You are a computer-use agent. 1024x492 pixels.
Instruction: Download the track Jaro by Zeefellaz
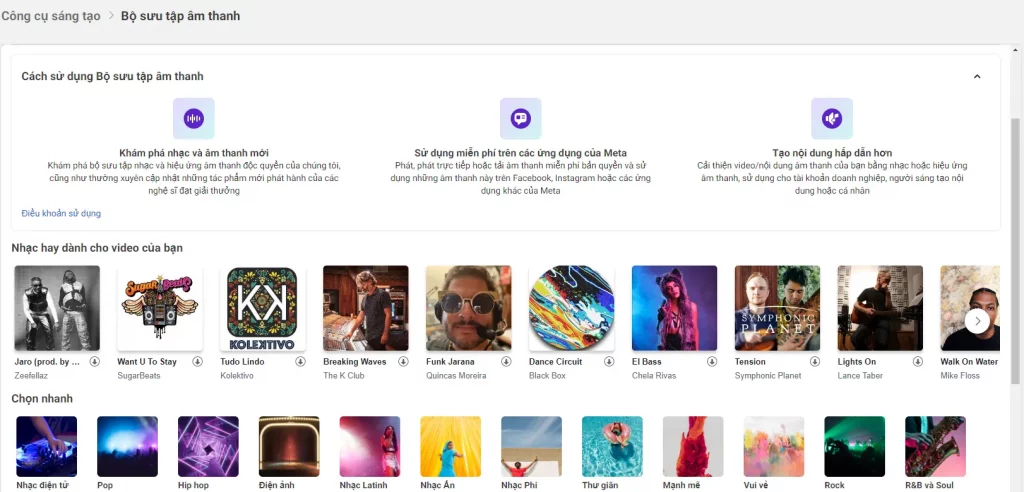[x=95, y=361]
